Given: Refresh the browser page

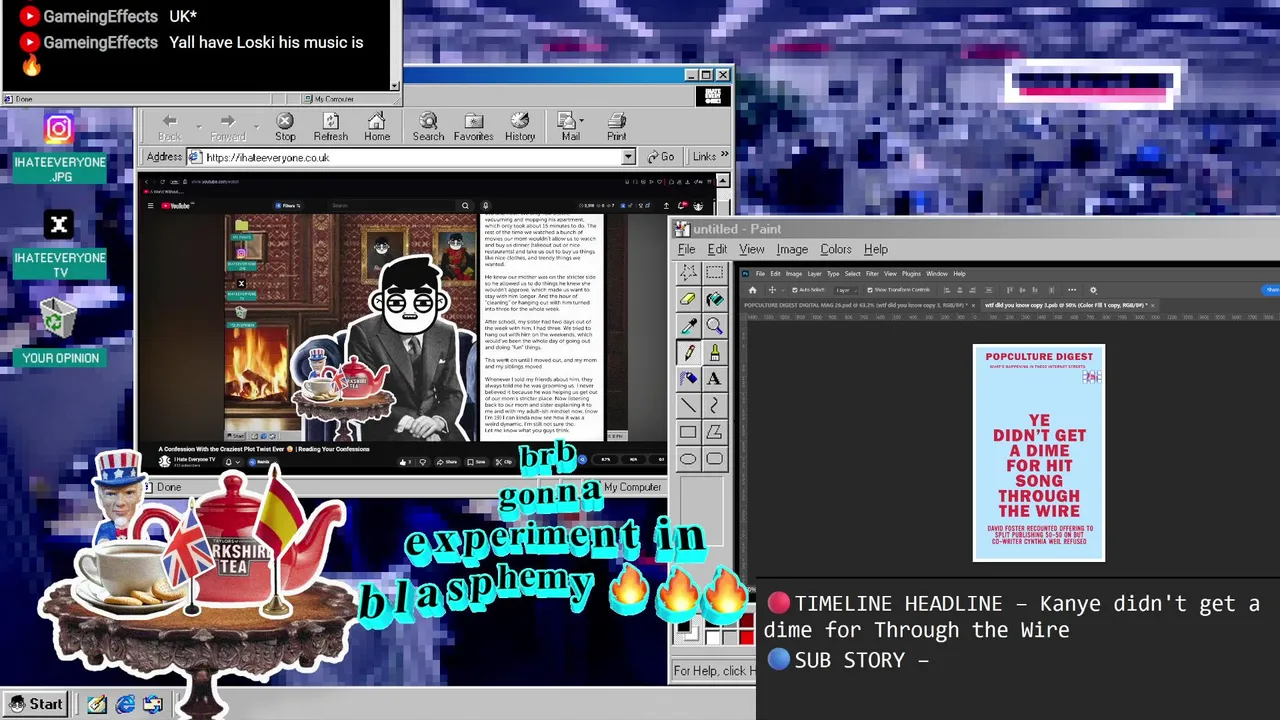Looking at the screenshot, I should (330, 127).
